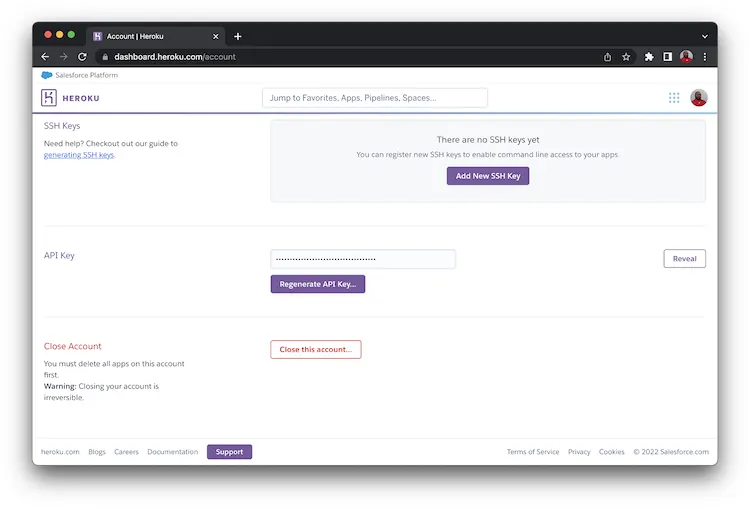Open the Heroku app grid menu
Image resolution: width=750 pixels, height=508 pixels.
click(674, 98)
